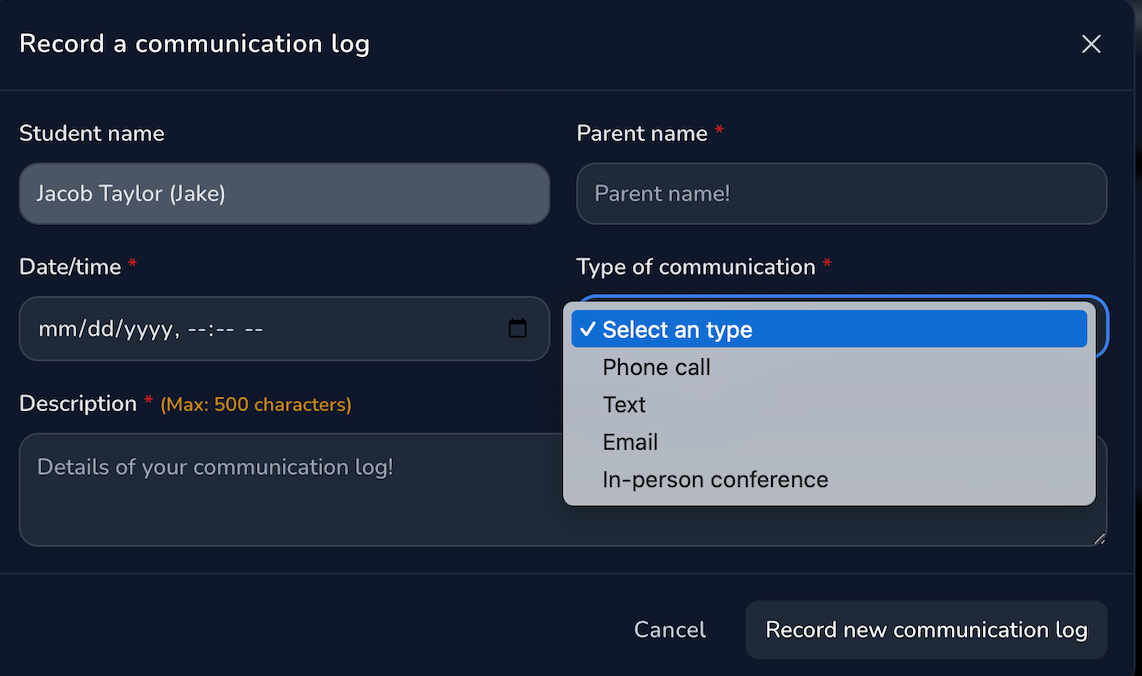Click Record new communication log
Screen dimensions: 1142x676
click(x=926, y=629)
